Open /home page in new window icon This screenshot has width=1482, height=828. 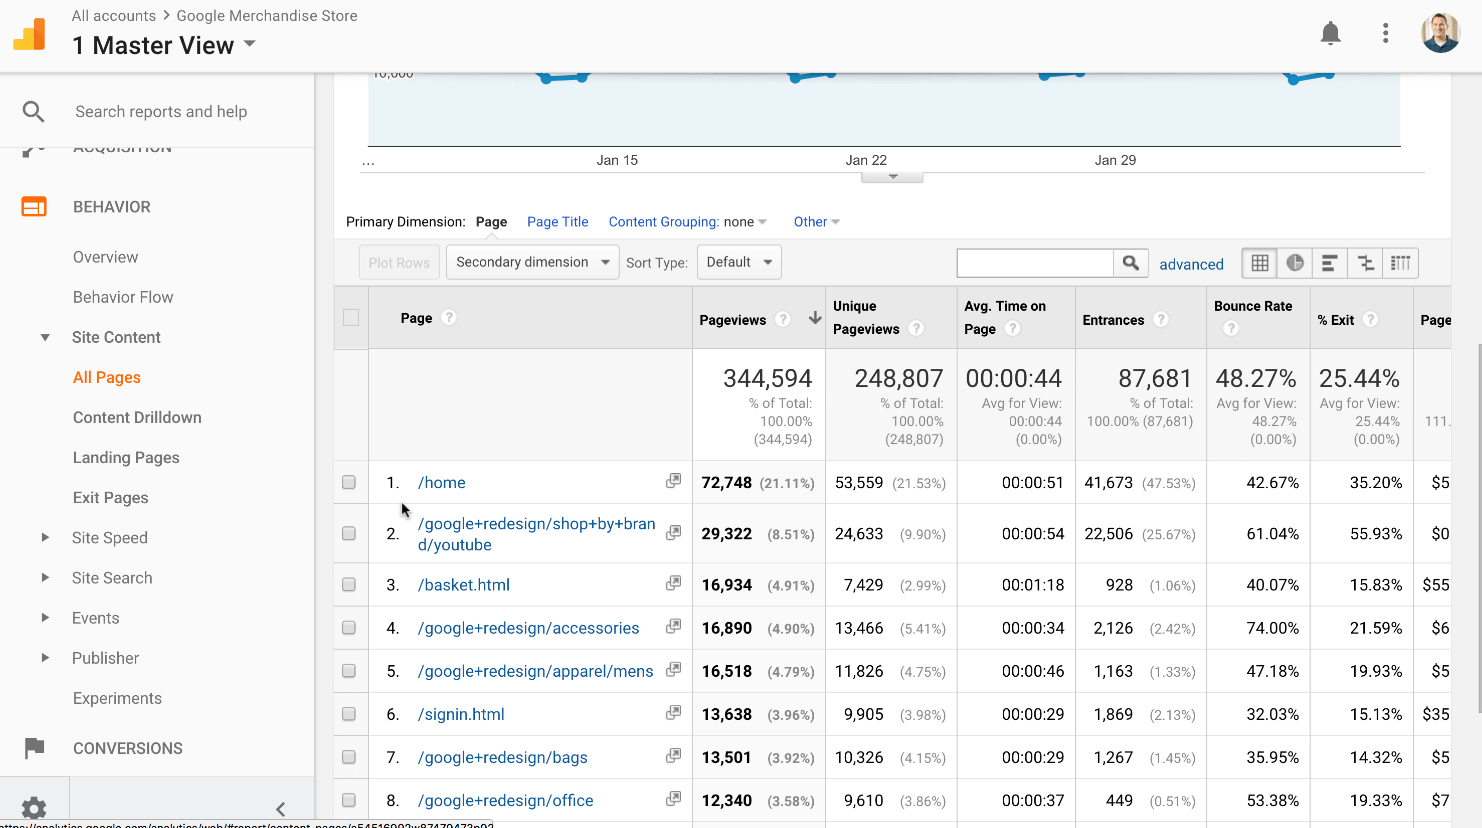[x=674, y=481]
